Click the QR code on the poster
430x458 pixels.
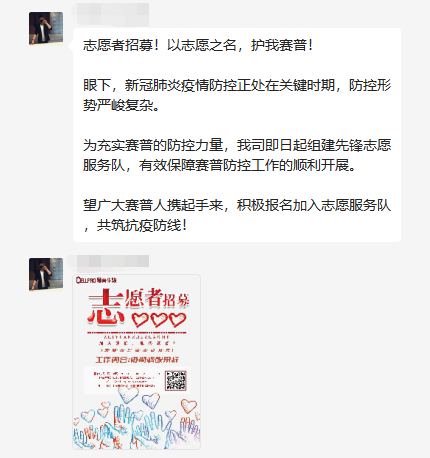(176, 381)
